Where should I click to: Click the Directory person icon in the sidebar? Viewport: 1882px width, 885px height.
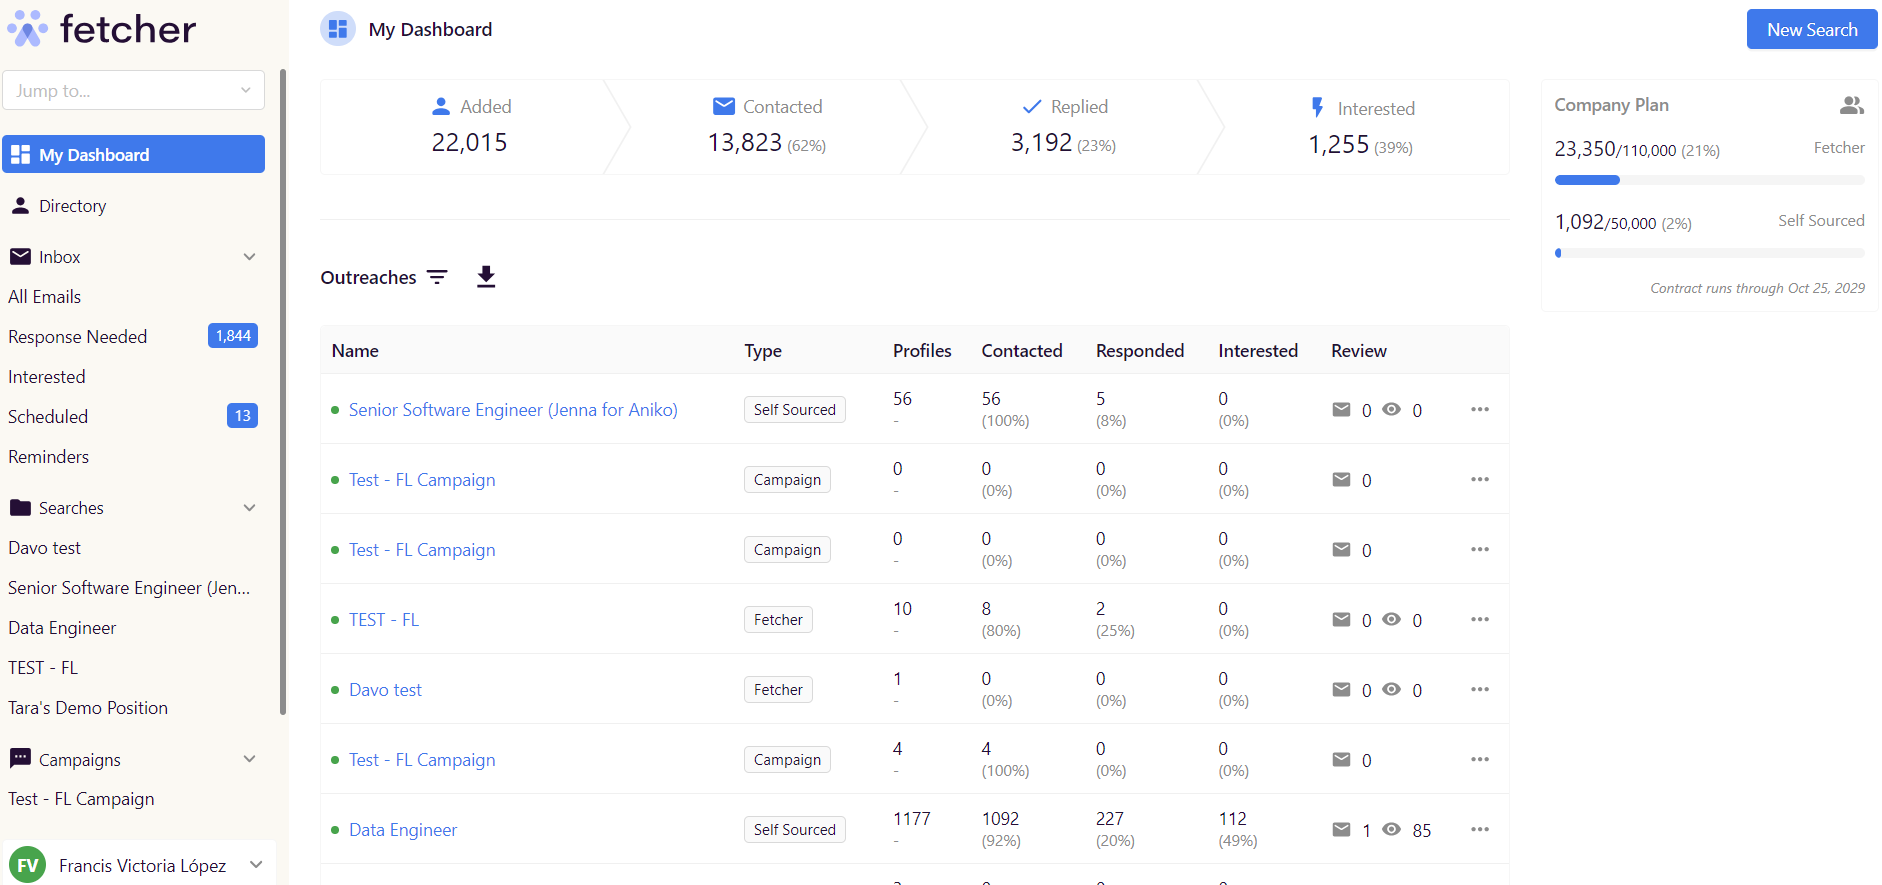pos(20,205)
